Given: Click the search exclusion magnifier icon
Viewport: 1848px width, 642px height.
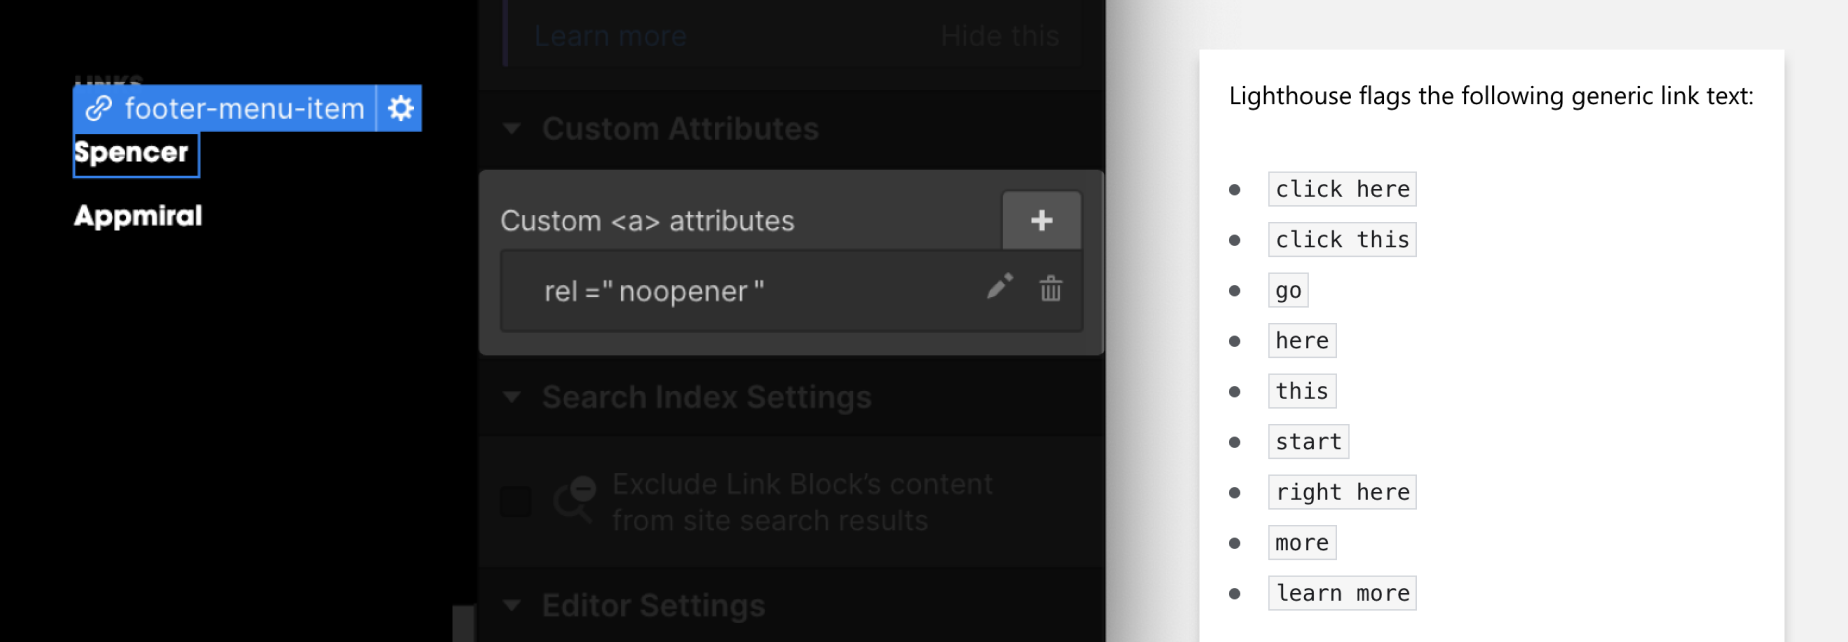Looking at the screenshot, I should click(x=575, y=498).
